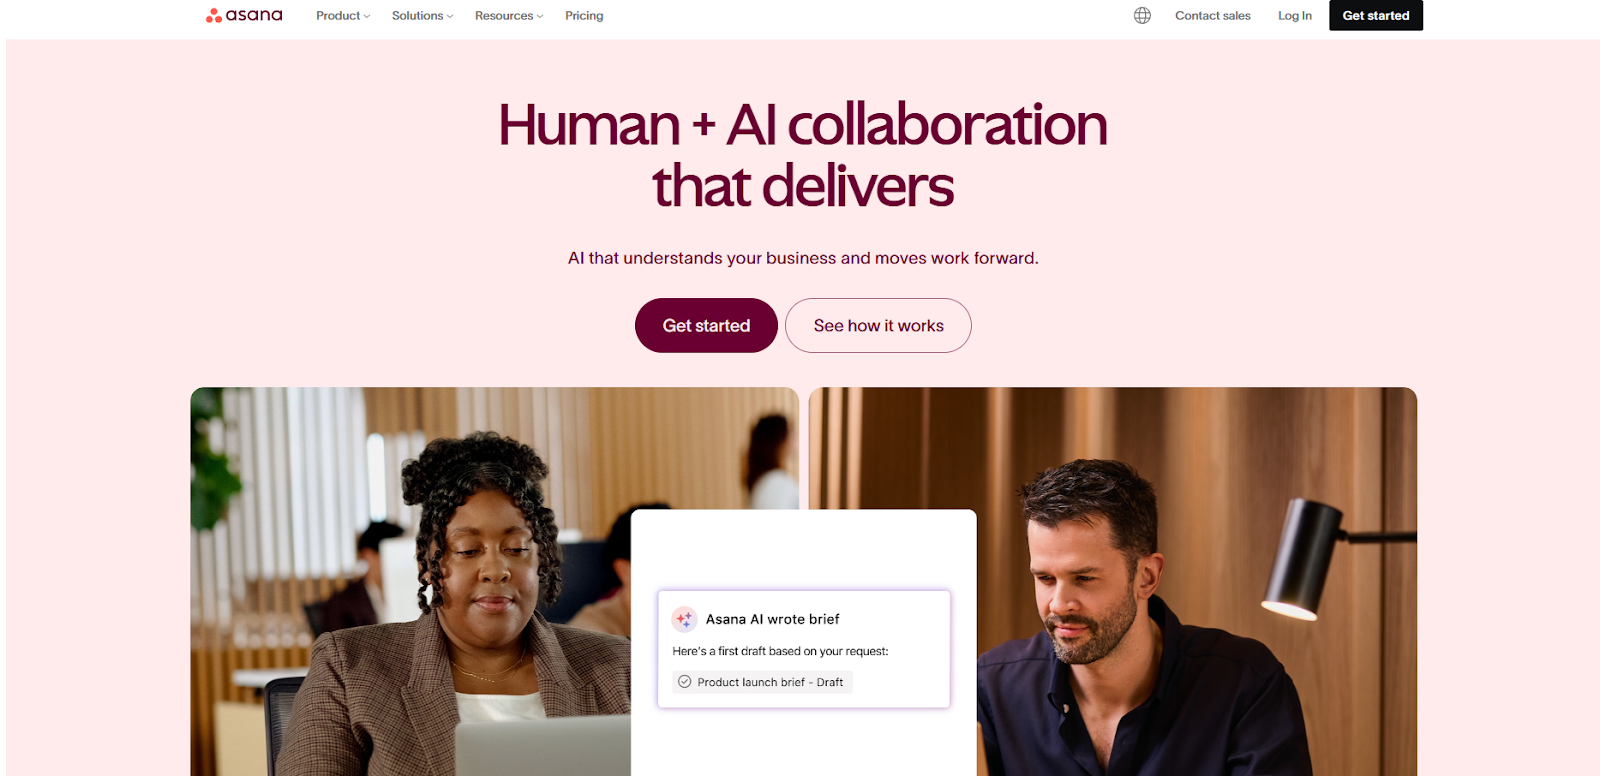Open the Solutions navigation menu
Image resolution: width=1600 pixels, height=776 pixels.
[x=422, y=16]
